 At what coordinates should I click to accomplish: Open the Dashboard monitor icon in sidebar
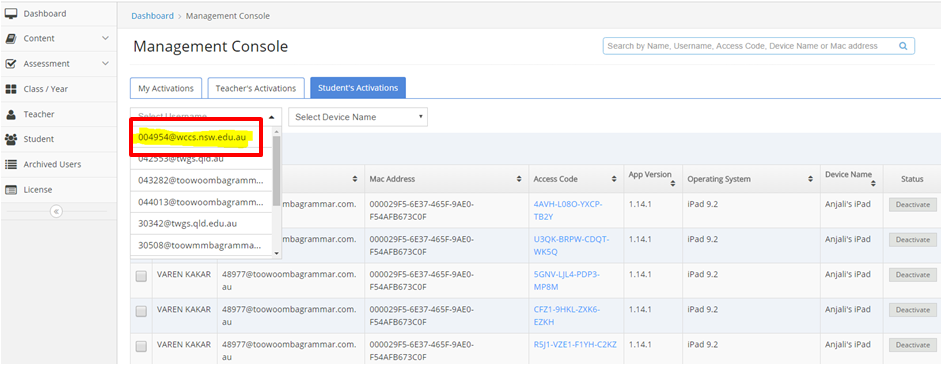click(11, 13)
